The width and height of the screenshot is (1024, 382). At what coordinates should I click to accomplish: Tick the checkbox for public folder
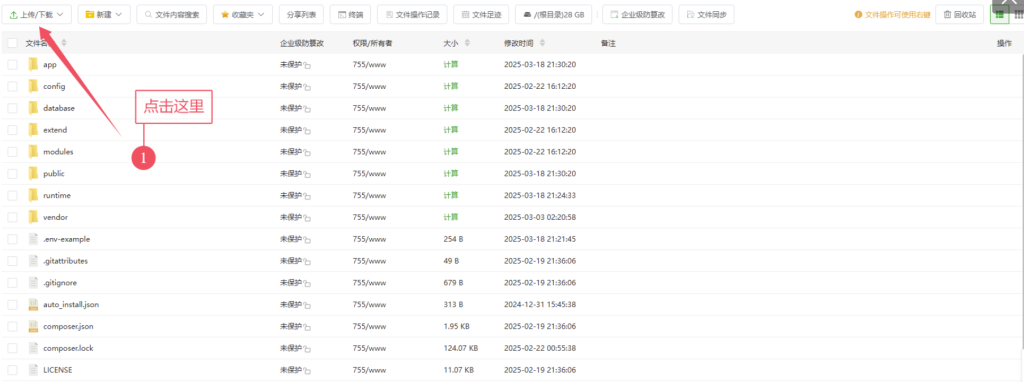click(x=12, y=174)
